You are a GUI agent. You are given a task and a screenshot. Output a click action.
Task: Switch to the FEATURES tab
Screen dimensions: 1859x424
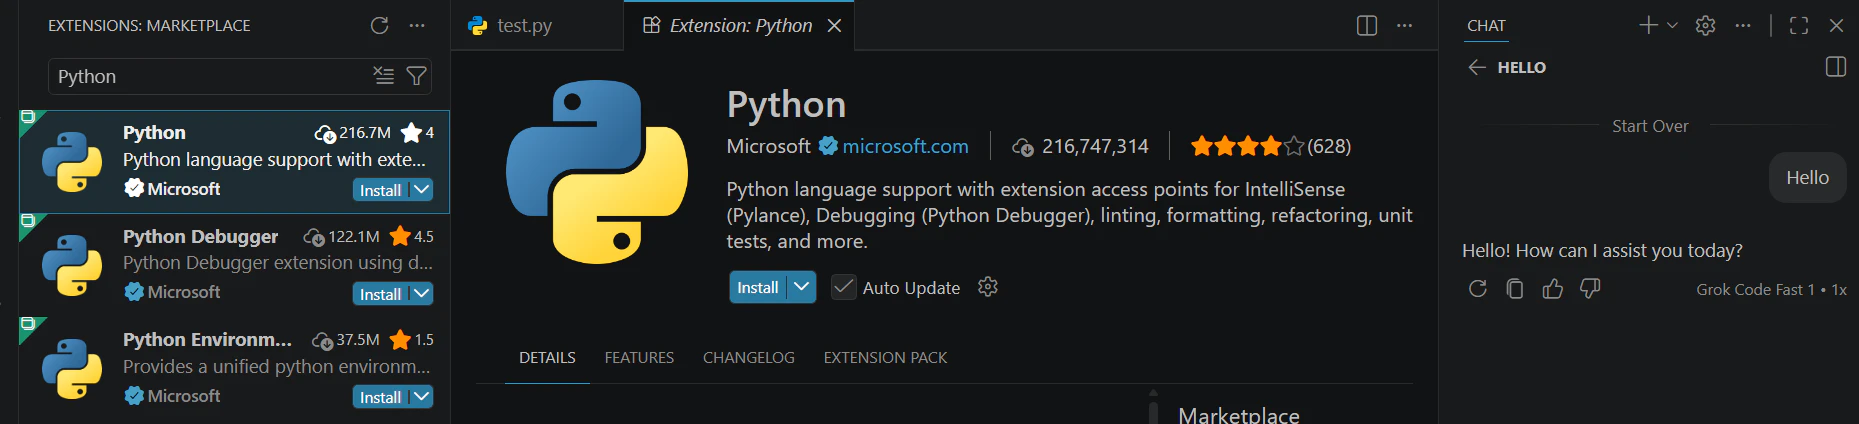[x=639, y=357]
